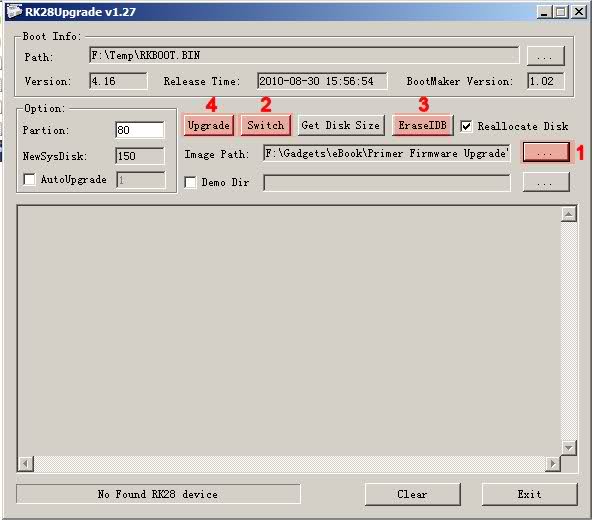This screenshot has width=592, height=520.
Task: Enable the AutoUpgrade checkbox
Action: 29,179
